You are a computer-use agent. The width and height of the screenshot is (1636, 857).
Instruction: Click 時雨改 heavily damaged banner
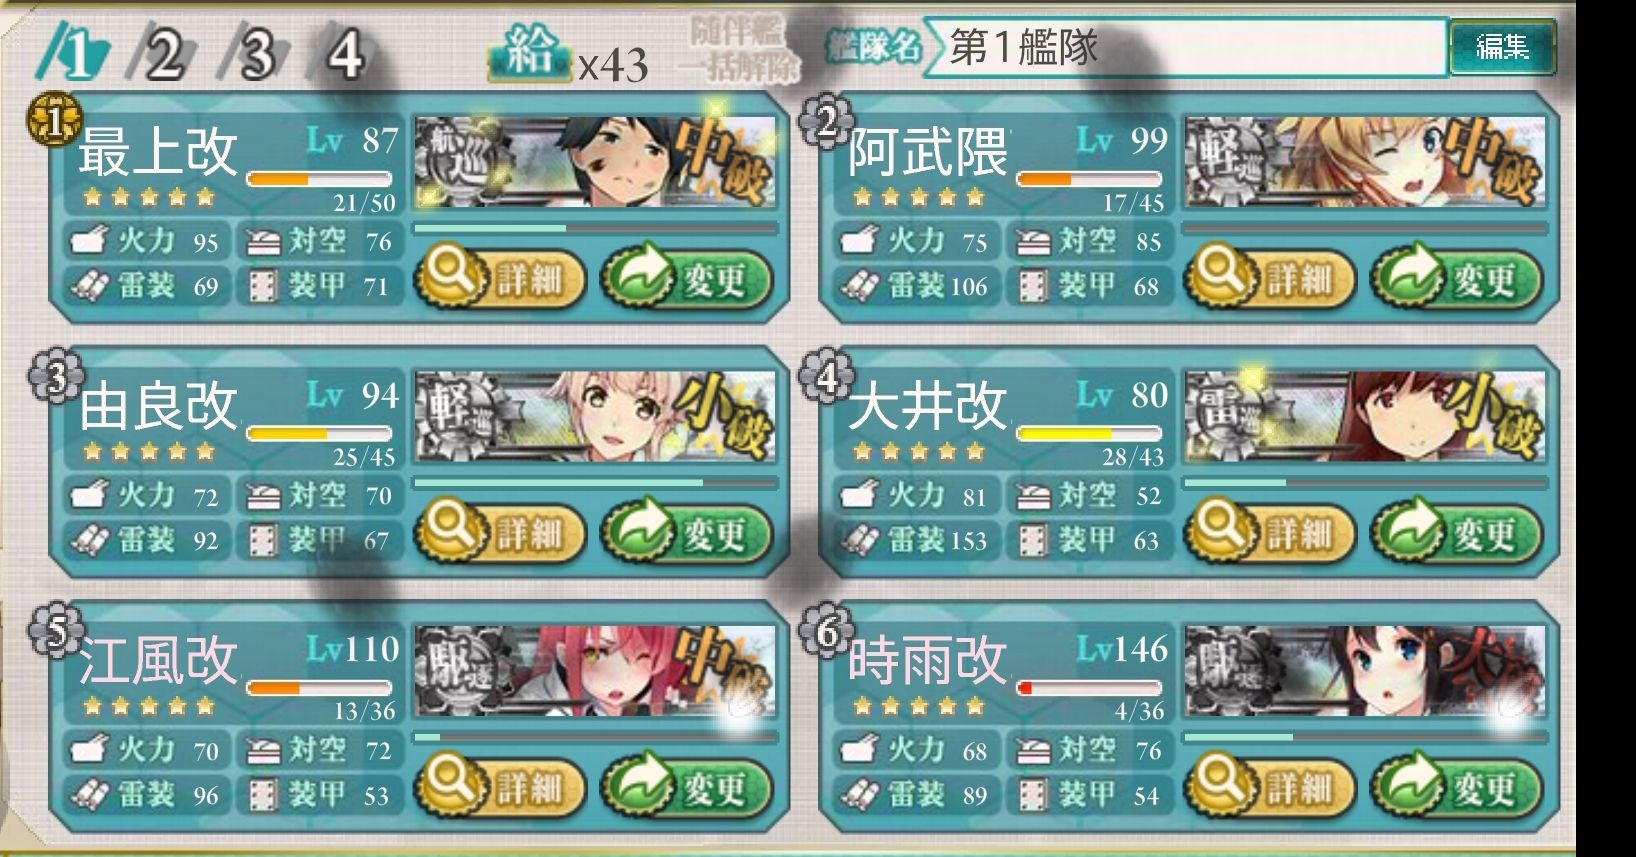[x=1365, y=671]
